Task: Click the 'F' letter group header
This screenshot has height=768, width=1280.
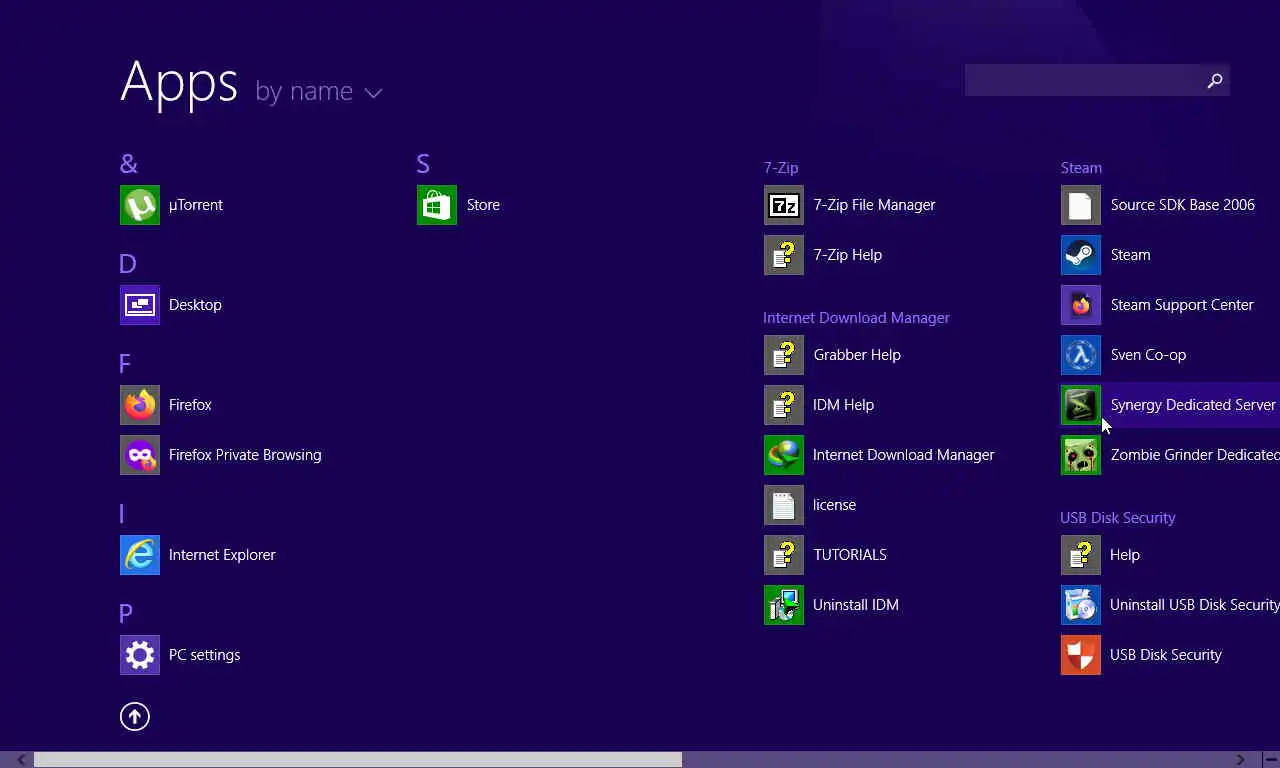Action: 125,364
